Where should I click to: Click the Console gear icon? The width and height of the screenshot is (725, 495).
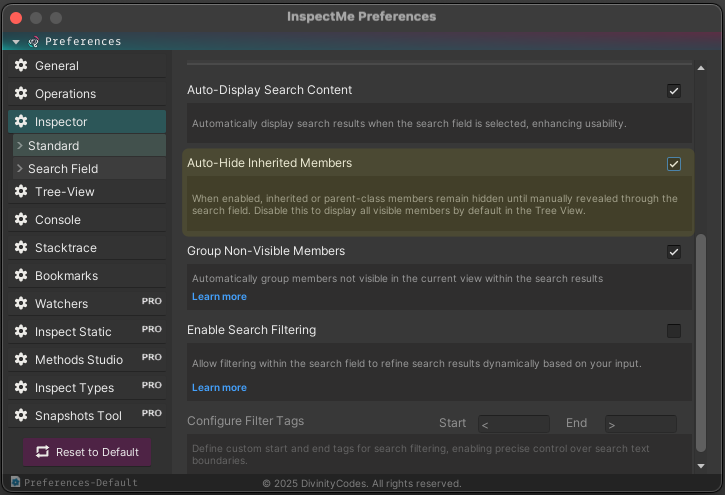click(20, 220)
